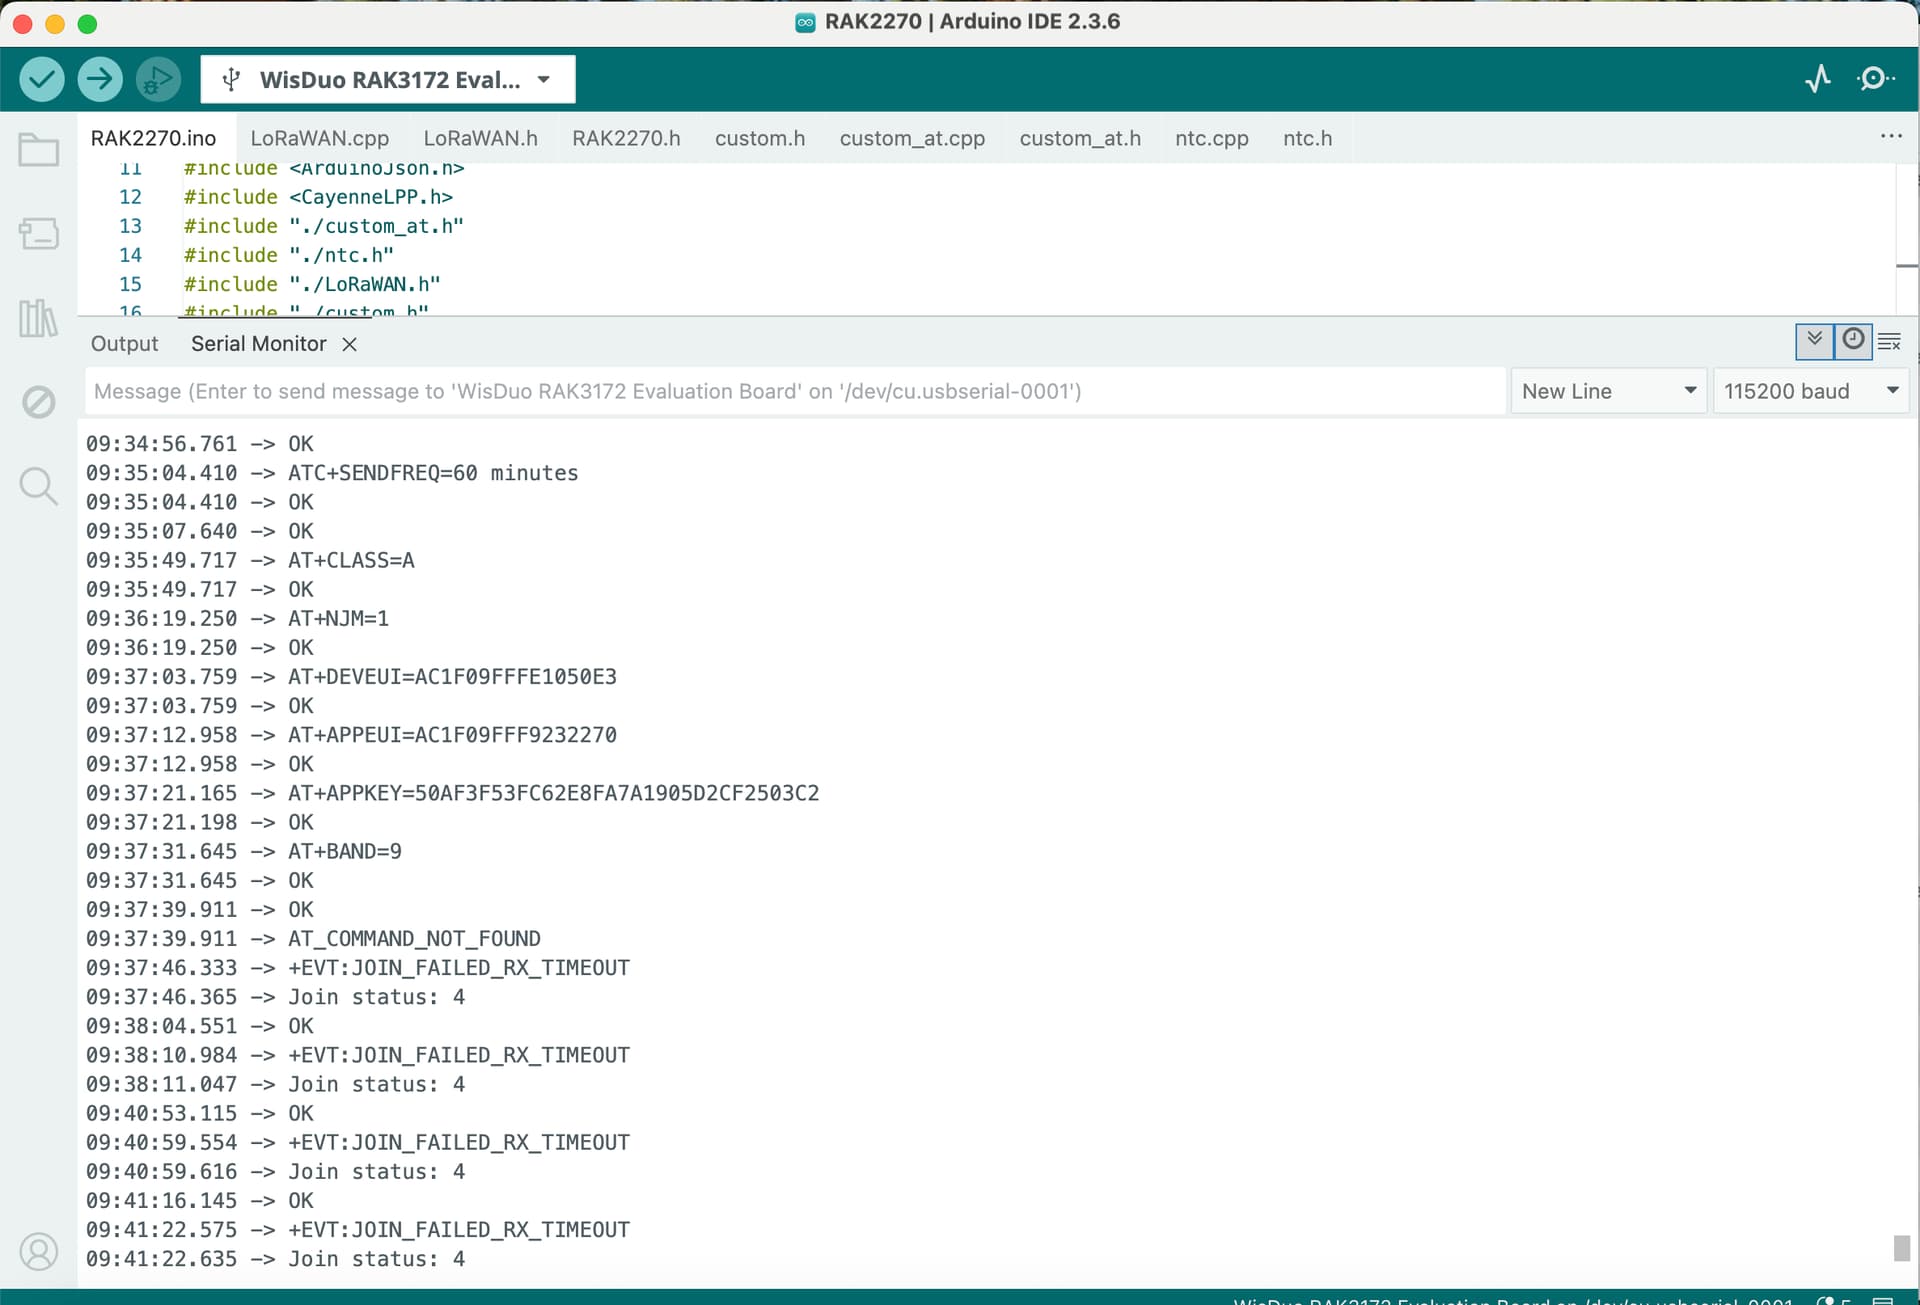Toggle serial monitor timestamp display
The image size is (1920, 1305).
1853,341
